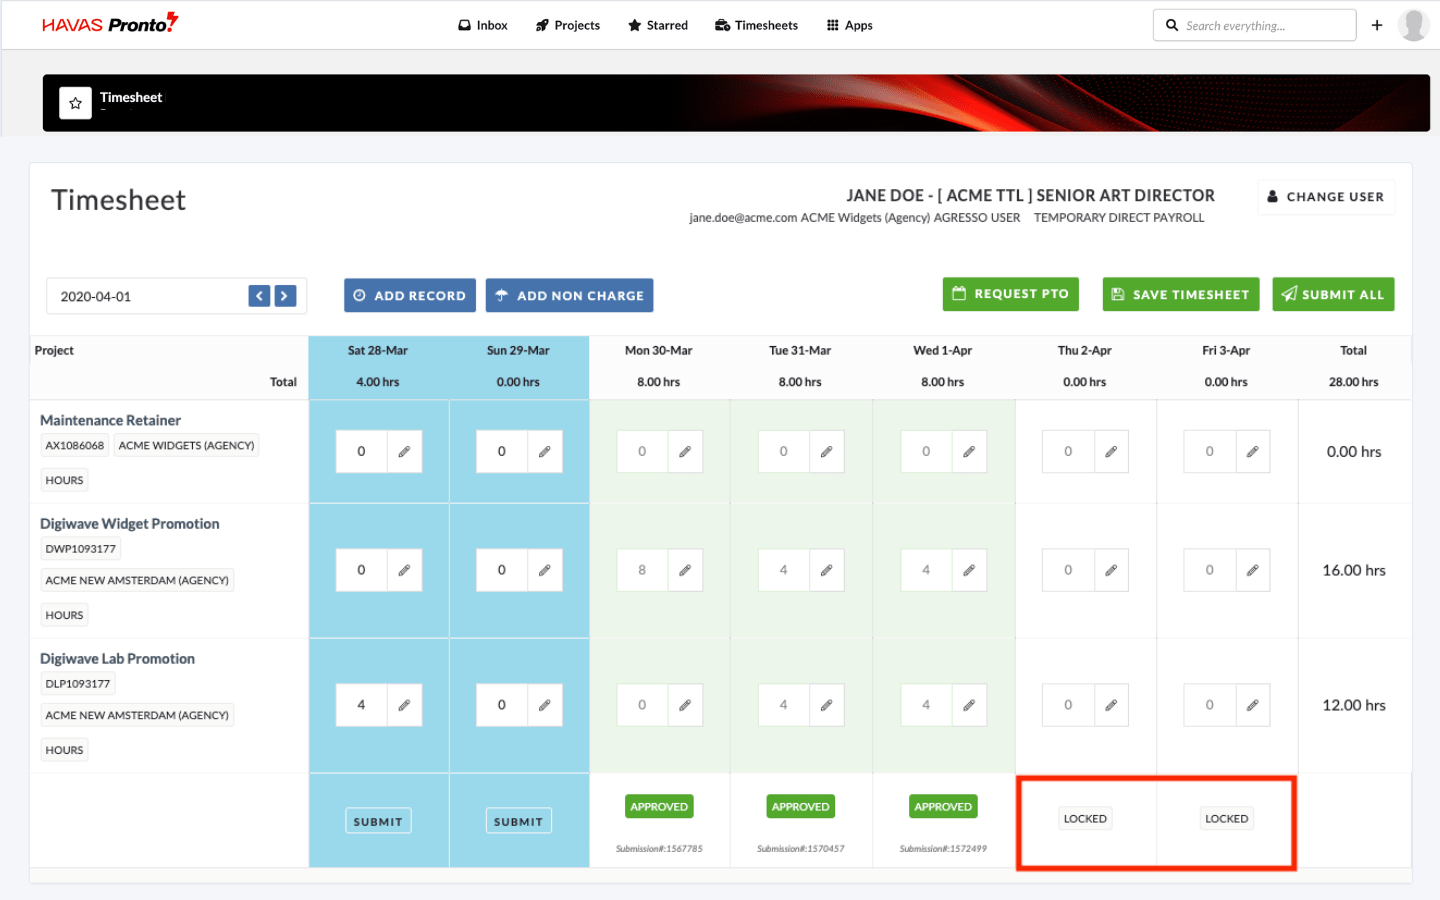1440x900 pixels.
Task: Edit Digiwave Widget Promotion Wed 1-Apr pencil
Action: point(969,570)
